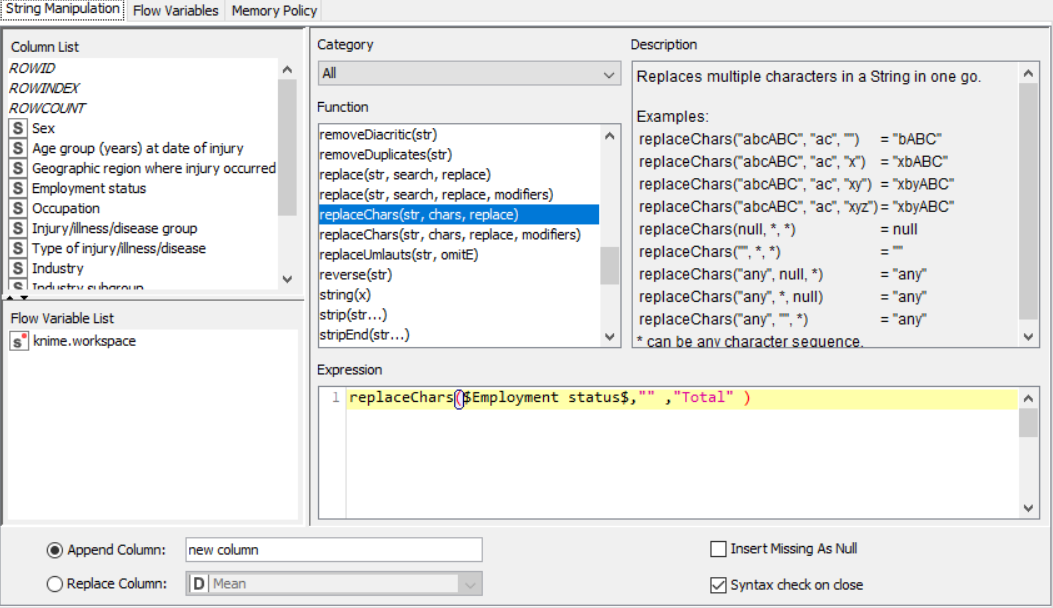The width and height of the screenshot is (1053, 608).
Task: Click the Description scroll up arrow
Action: (x=1028, y=73)
